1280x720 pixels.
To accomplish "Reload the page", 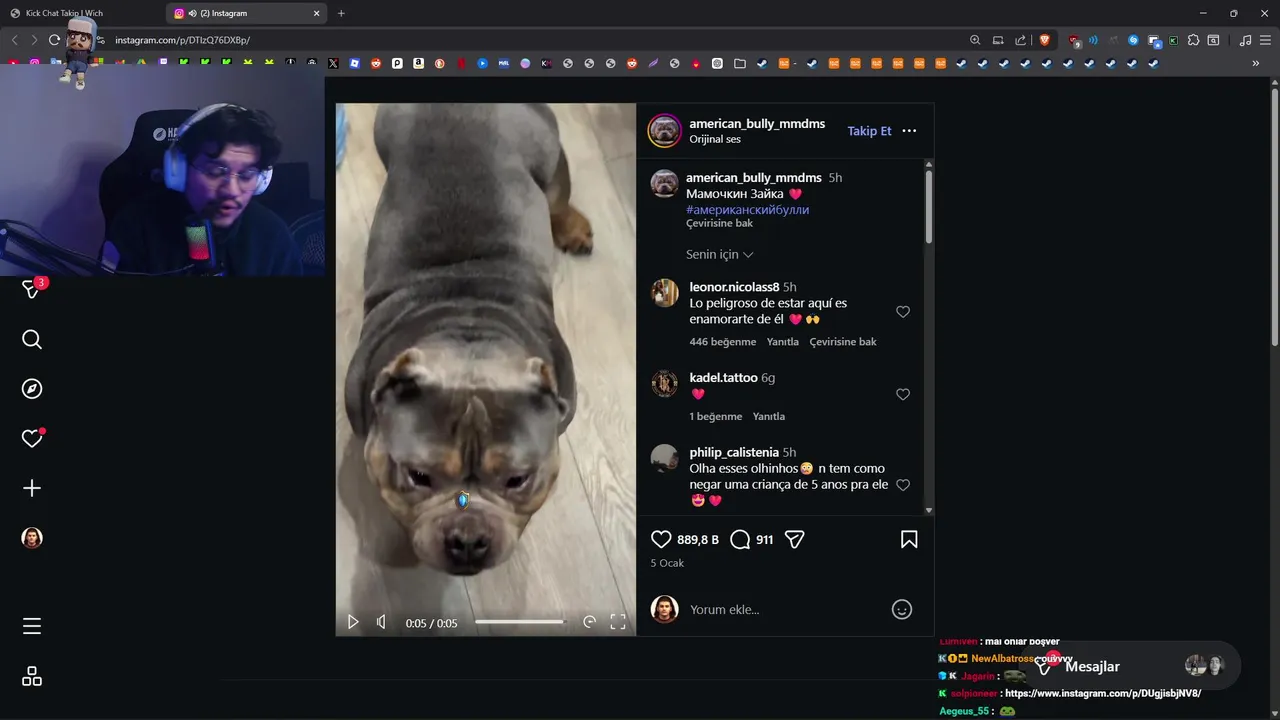I will (54, 40).
